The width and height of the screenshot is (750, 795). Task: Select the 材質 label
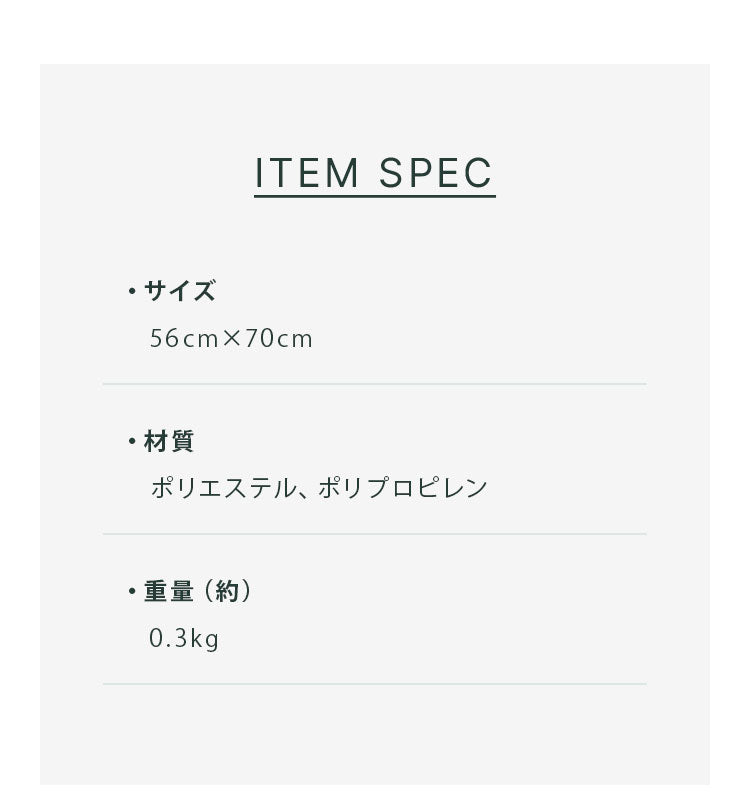pyautogui.click(x=169, y=441)
